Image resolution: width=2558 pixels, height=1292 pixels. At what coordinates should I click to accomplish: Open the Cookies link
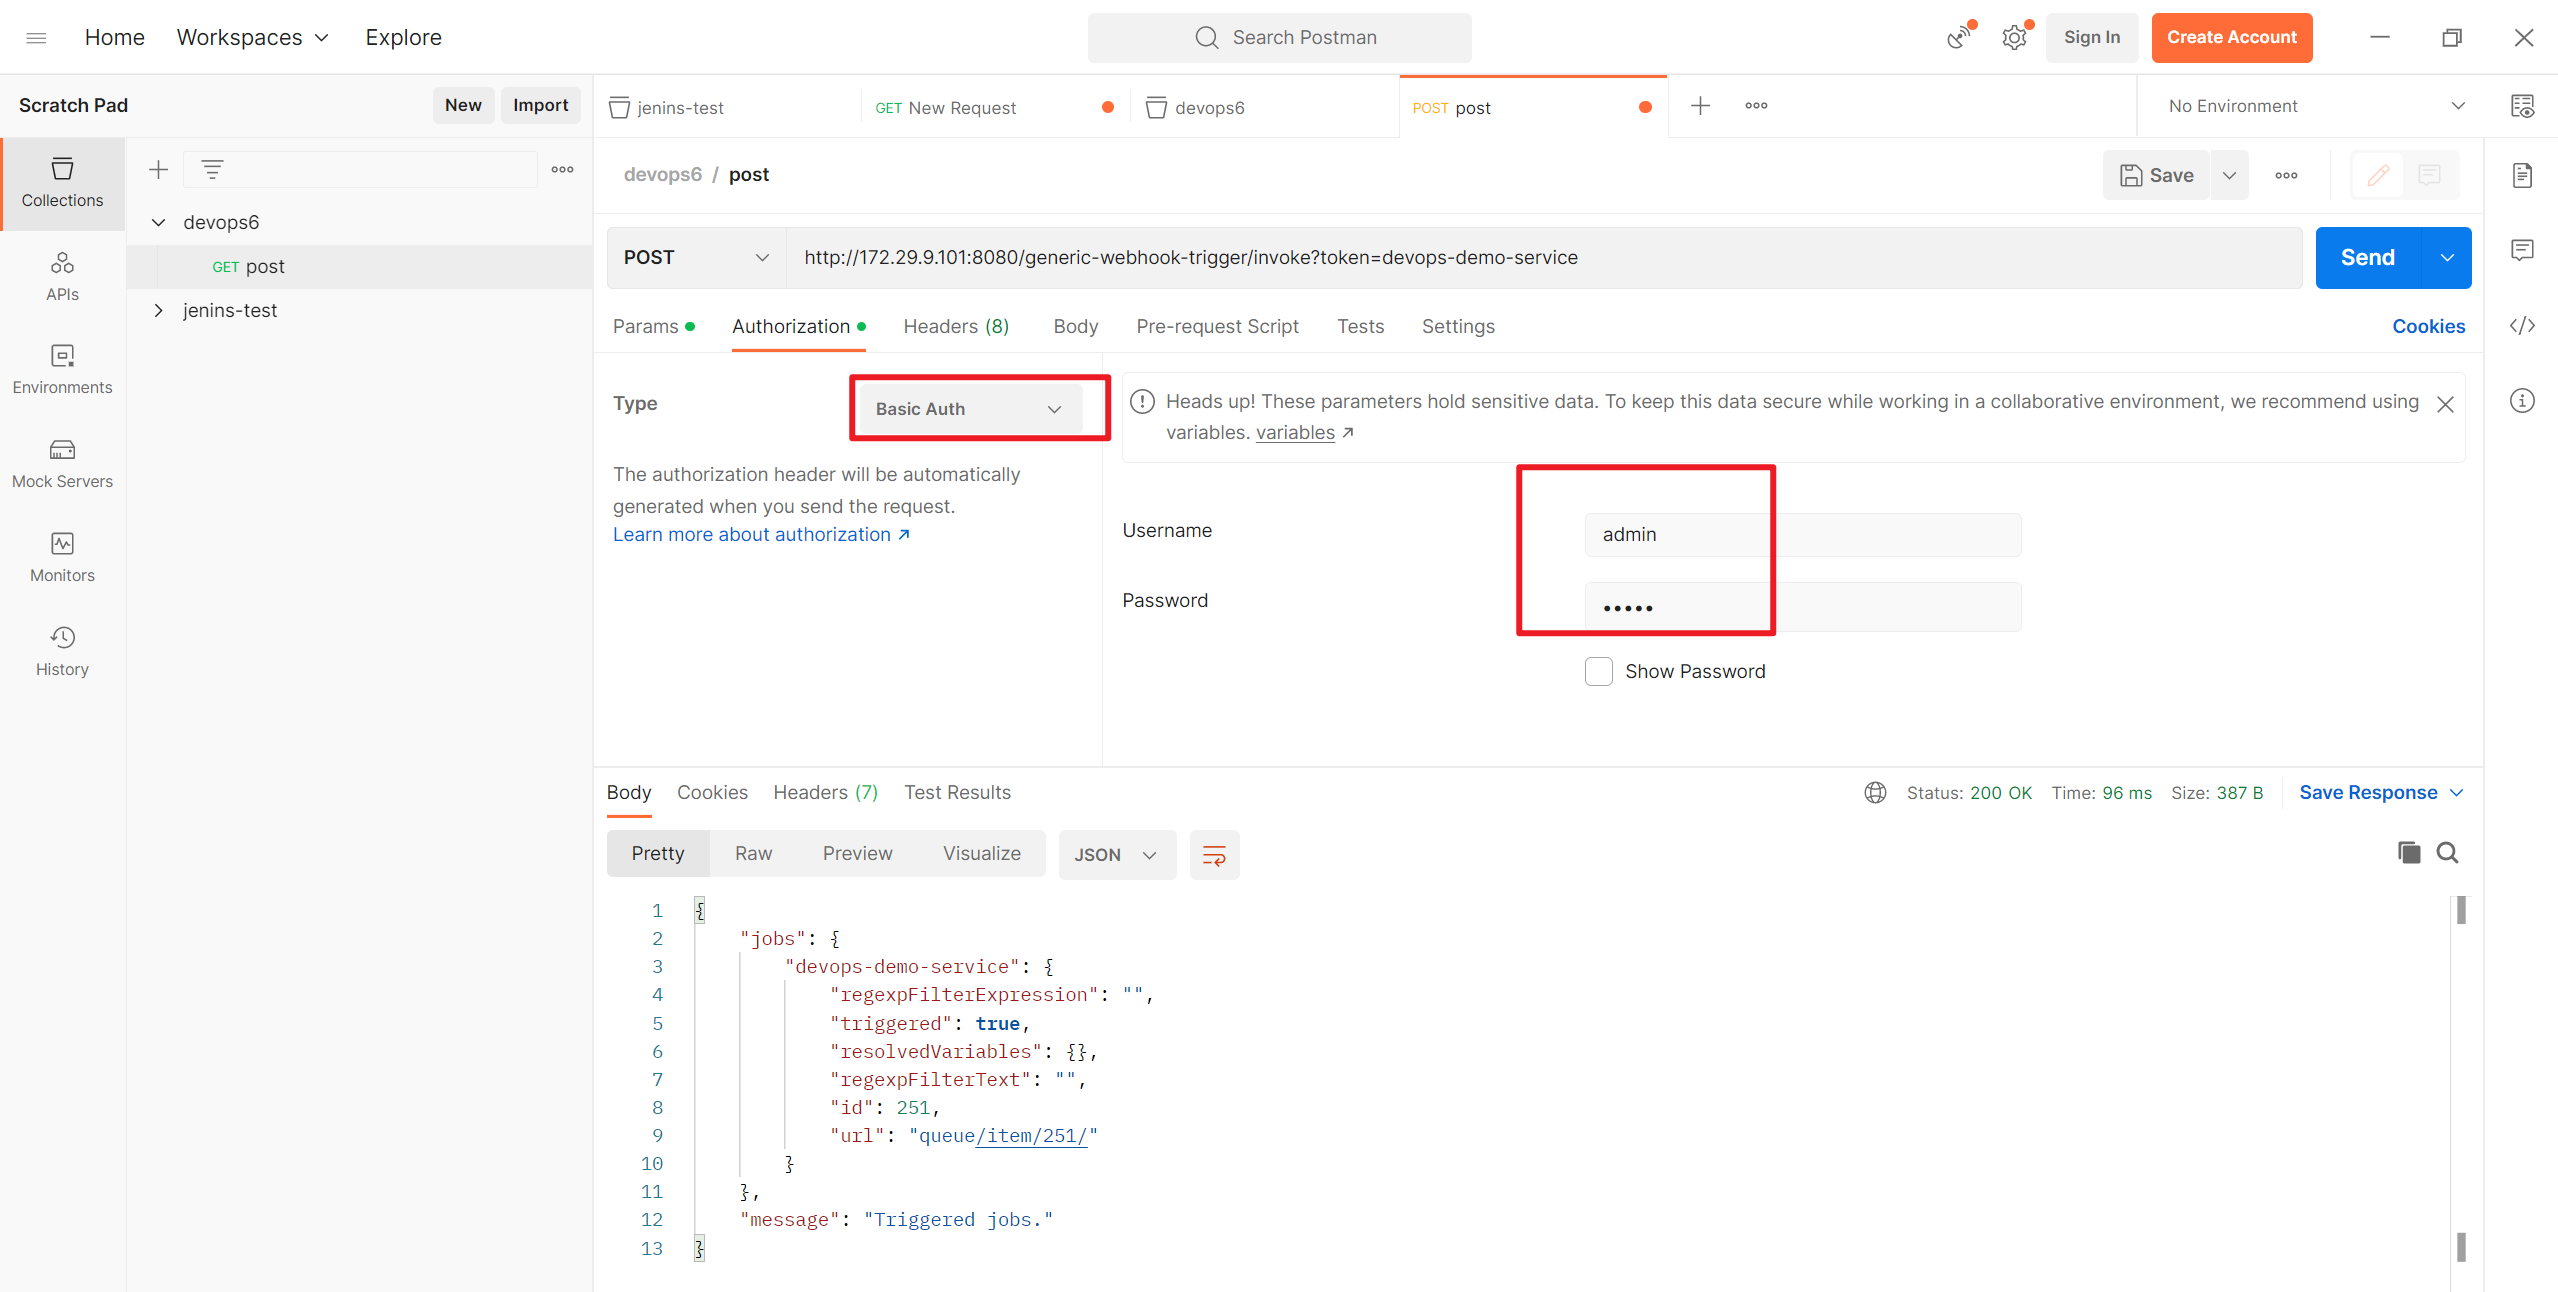tap(2428, 327)
